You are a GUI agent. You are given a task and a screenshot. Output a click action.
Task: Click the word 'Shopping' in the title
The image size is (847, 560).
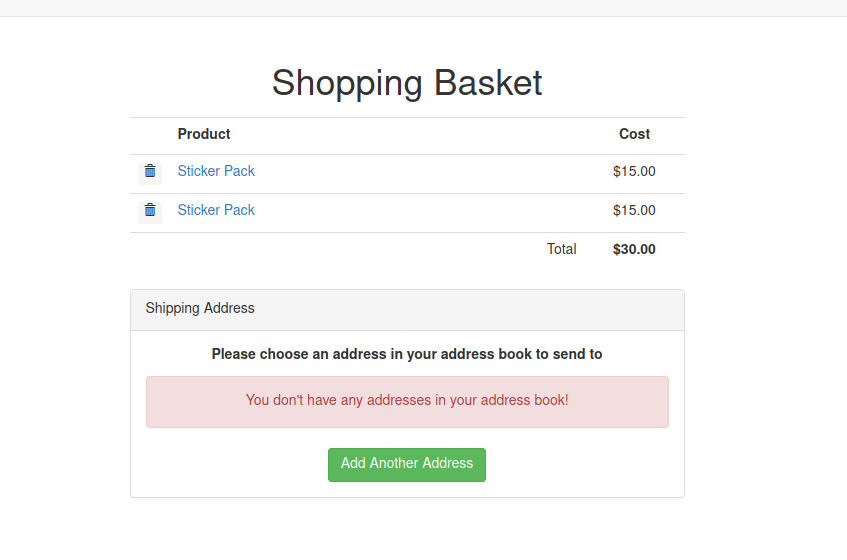[347, 84]
